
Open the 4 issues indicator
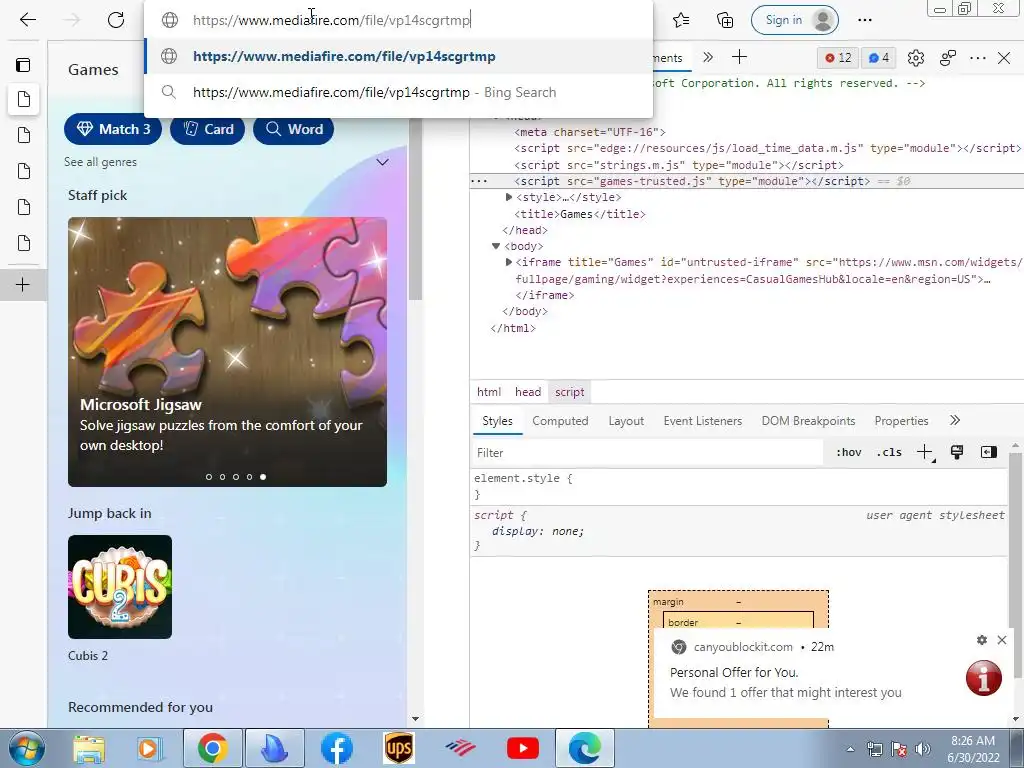coord(879,58)
